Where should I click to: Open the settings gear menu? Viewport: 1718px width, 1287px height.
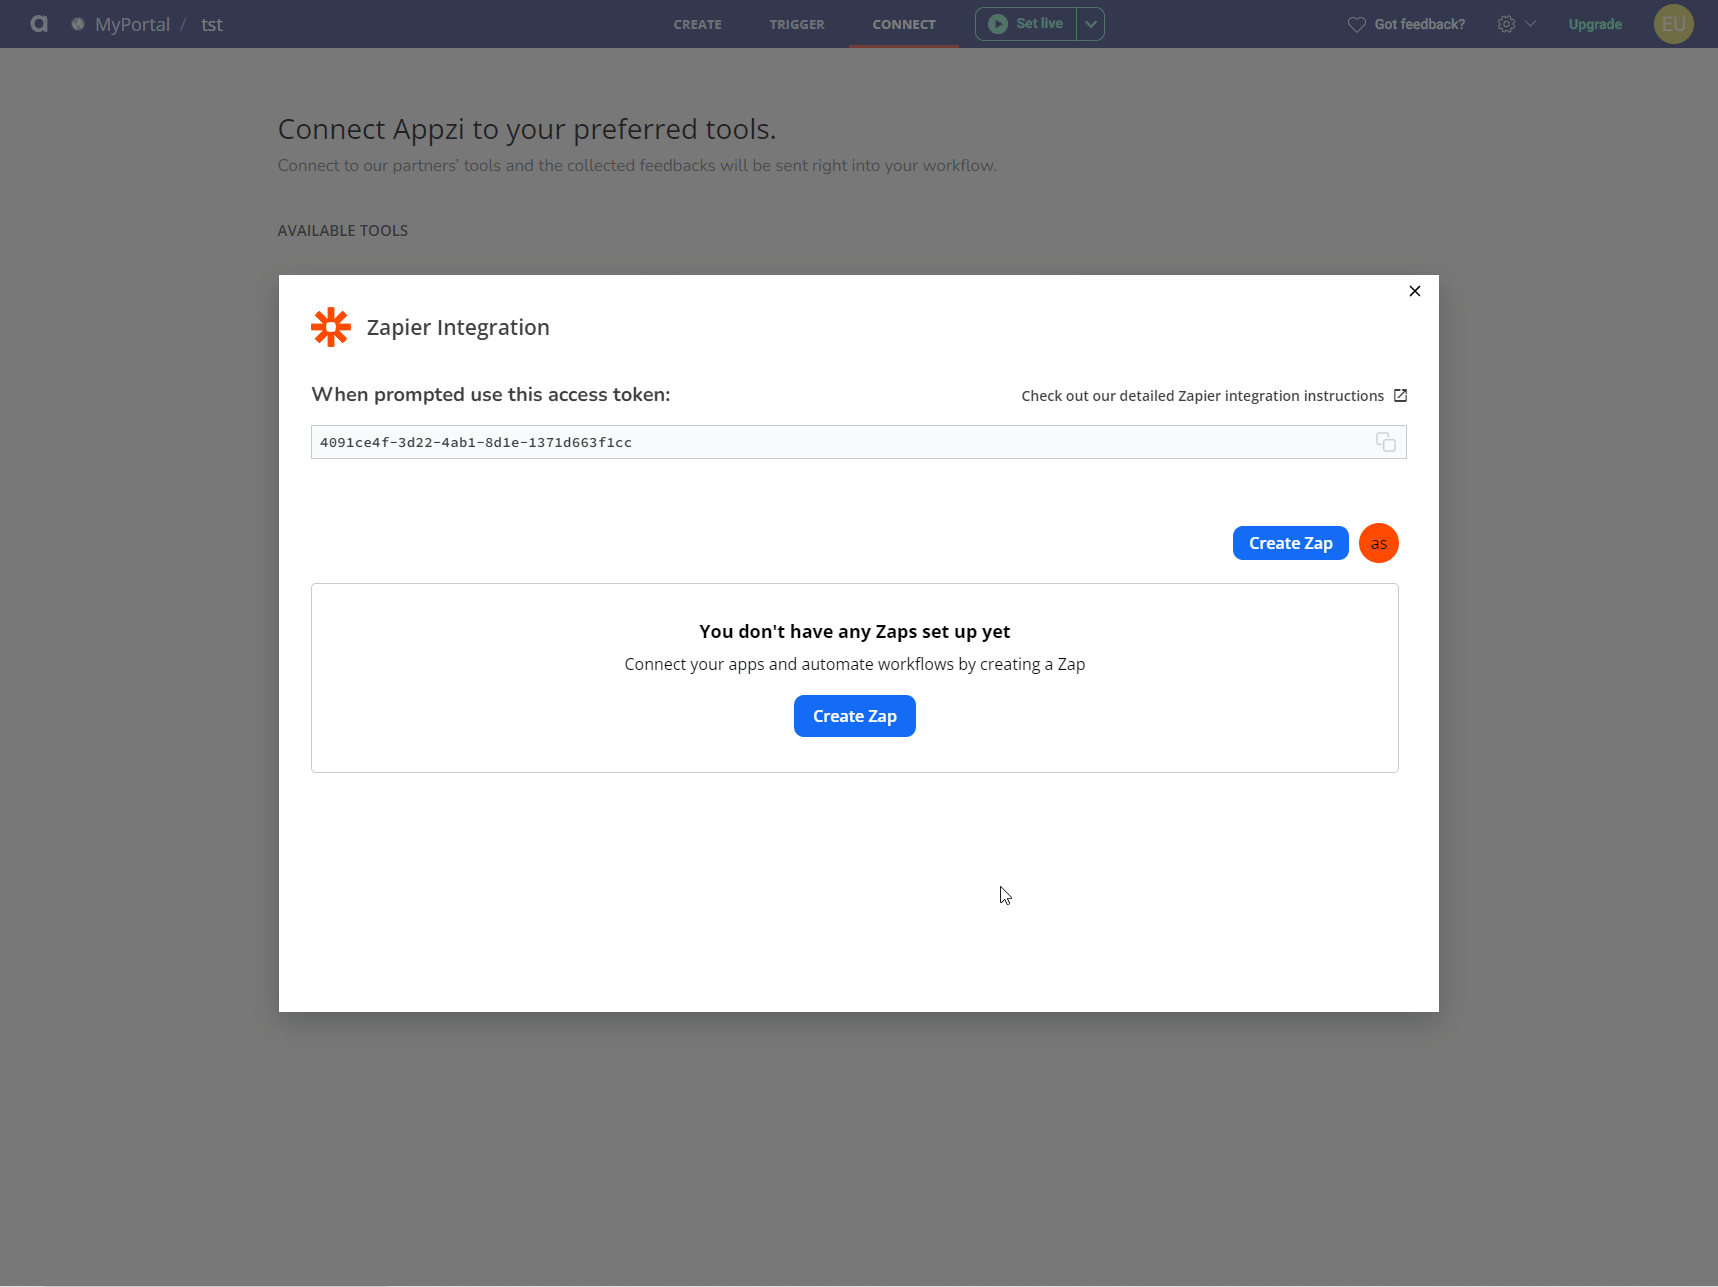point(1506,24)
